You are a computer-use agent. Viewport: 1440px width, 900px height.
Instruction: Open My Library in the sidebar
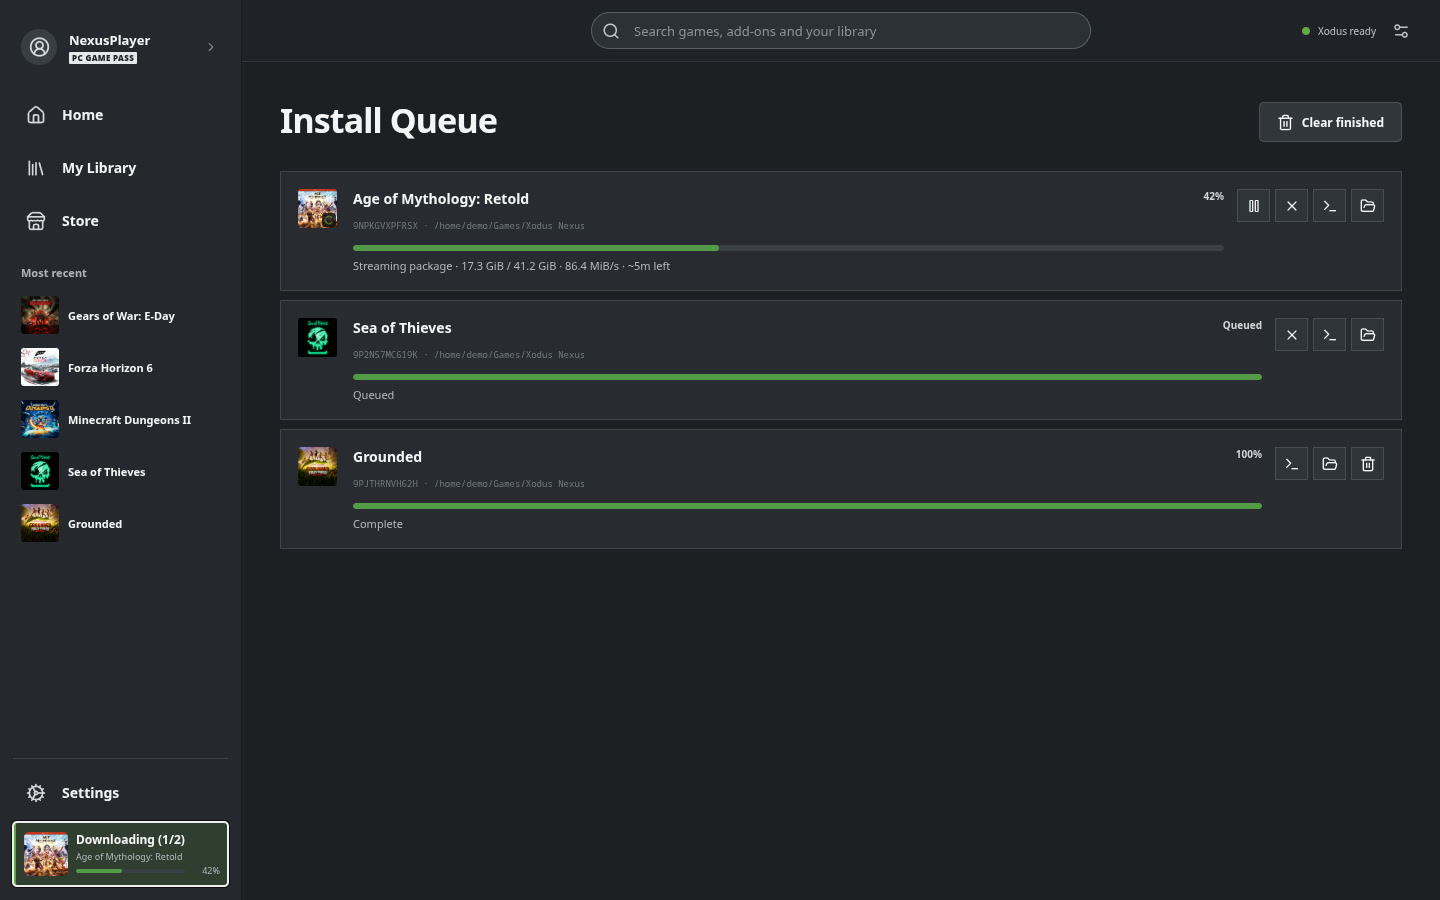(120, 168)
